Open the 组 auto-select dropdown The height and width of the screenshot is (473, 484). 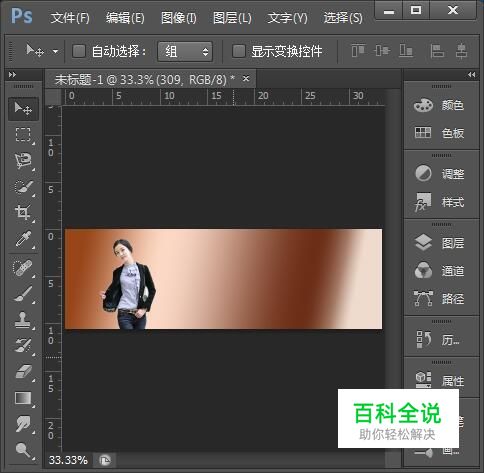(185, 51)
